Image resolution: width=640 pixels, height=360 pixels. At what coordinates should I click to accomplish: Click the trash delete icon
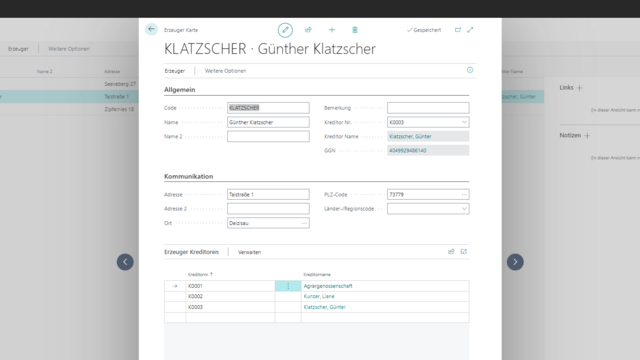point(355,30)
